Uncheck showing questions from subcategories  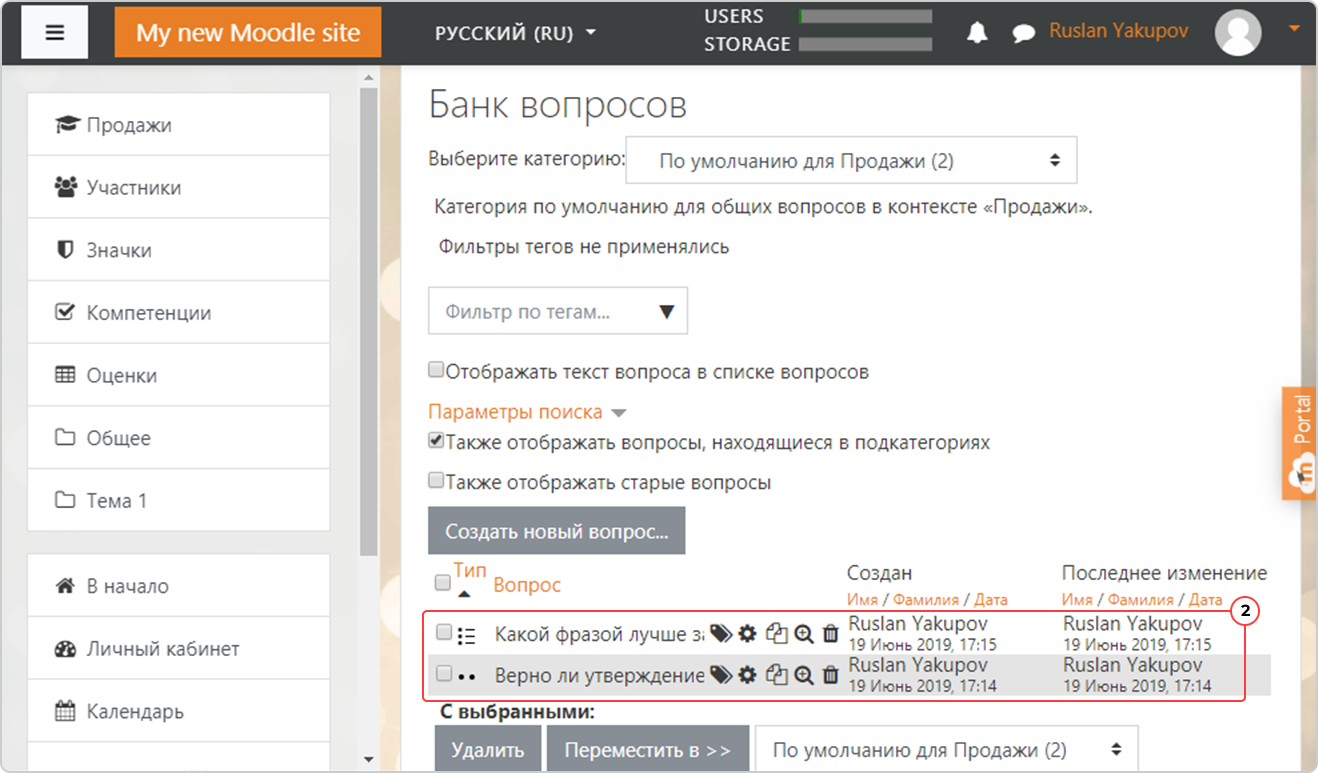(436, 440)
